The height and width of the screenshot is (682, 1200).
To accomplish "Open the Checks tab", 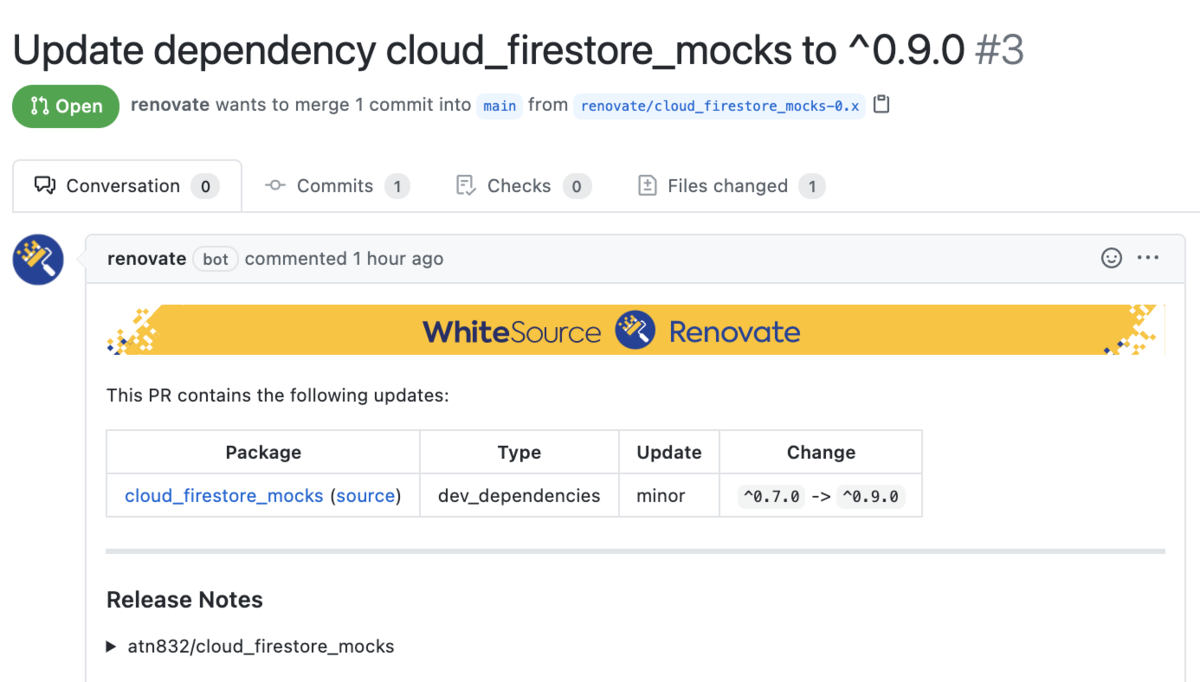I will point(523,186).
